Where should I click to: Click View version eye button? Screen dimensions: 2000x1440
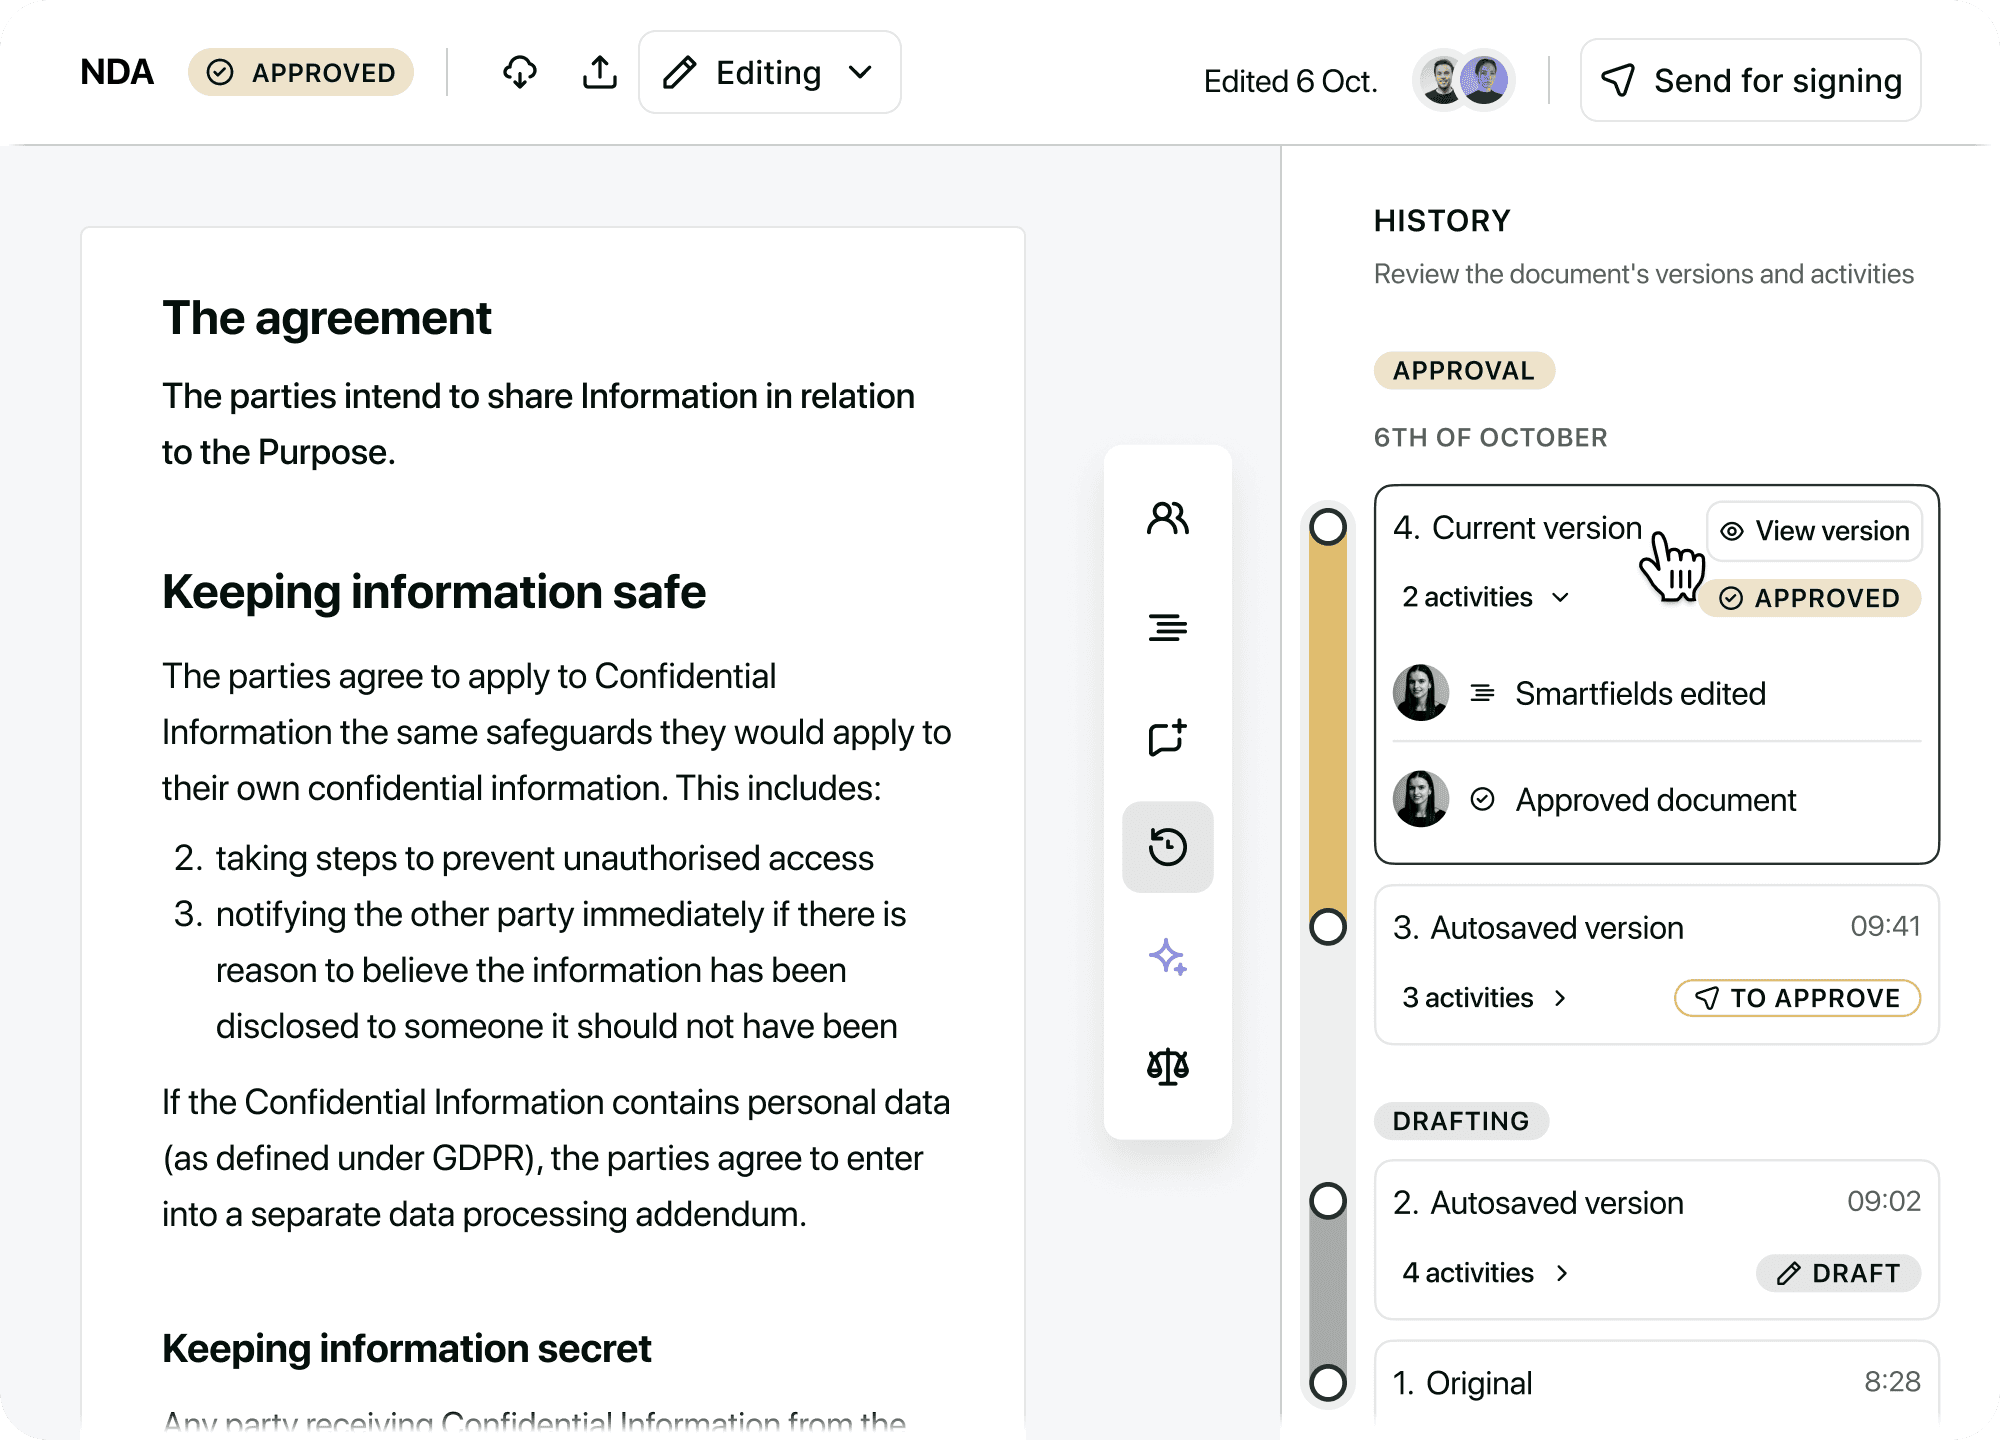point(1814,531)
